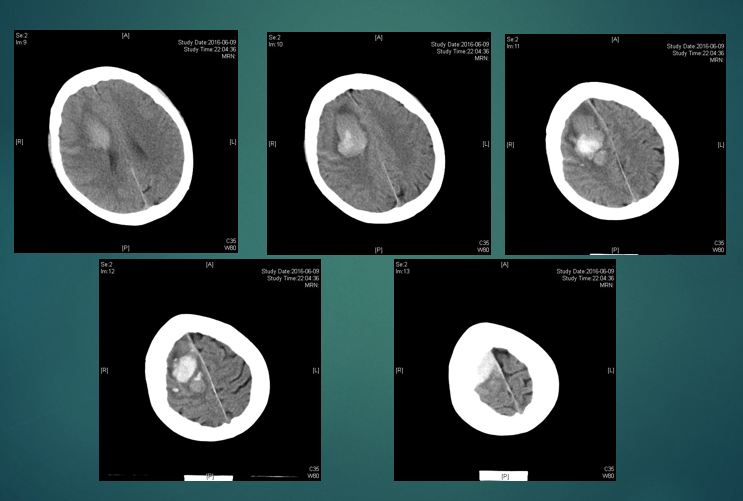Click the [L] marker on image Im:10
Viewport: 743px width, 501px height.
tap(486, 143)
